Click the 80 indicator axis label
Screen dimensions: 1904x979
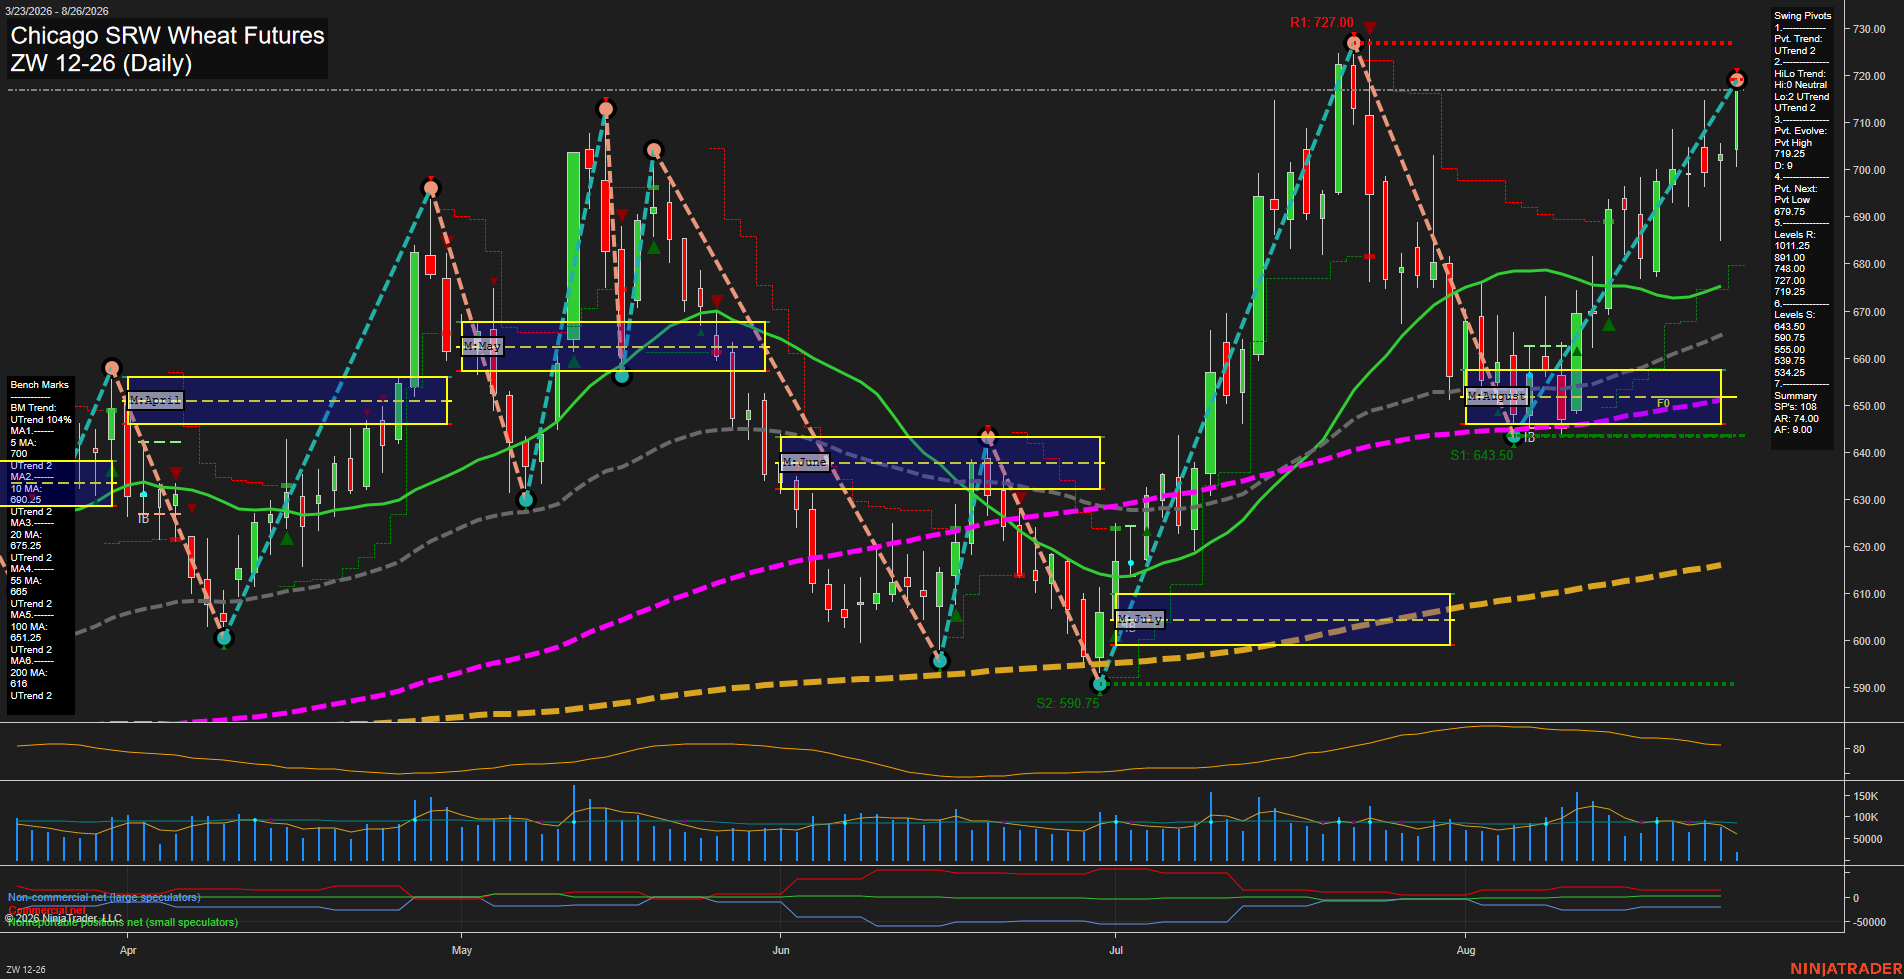coord(1859,749)
